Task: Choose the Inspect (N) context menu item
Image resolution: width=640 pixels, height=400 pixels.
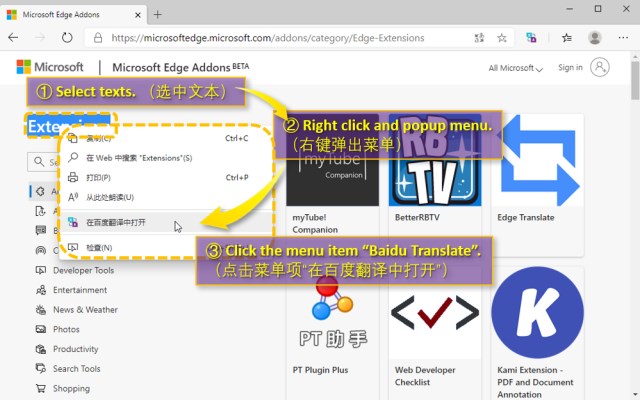Action: tap(166, 247)
